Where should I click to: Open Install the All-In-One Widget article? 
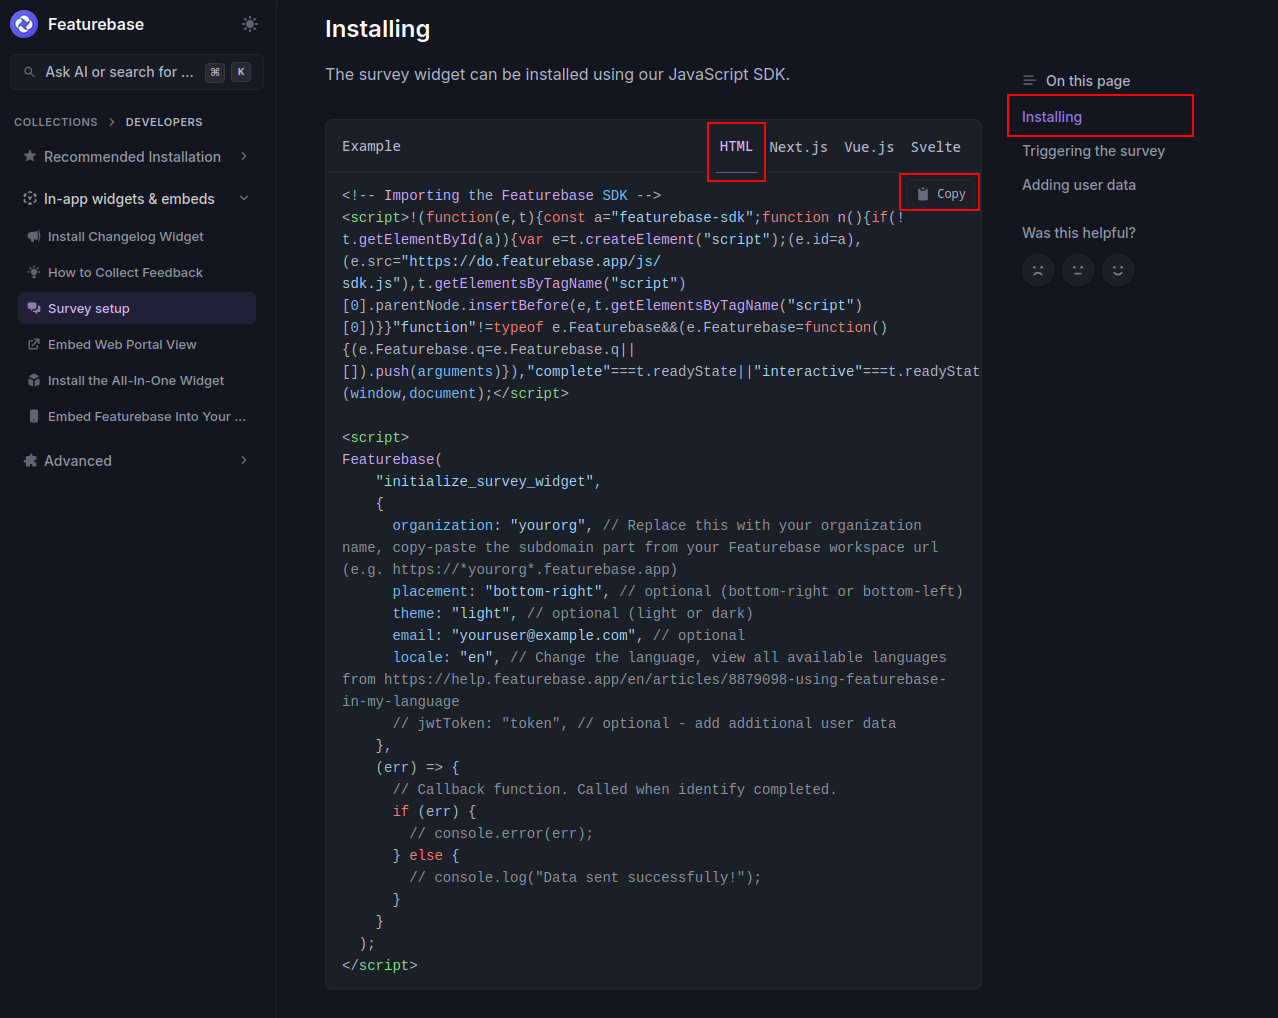pyautogui.click(x=136, y=381)
